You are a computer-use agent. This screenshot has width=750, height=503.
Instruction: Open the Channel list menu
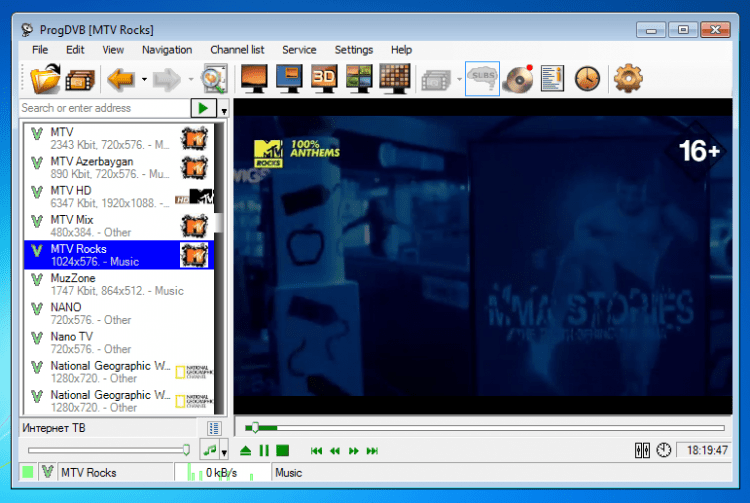point(237,50)
